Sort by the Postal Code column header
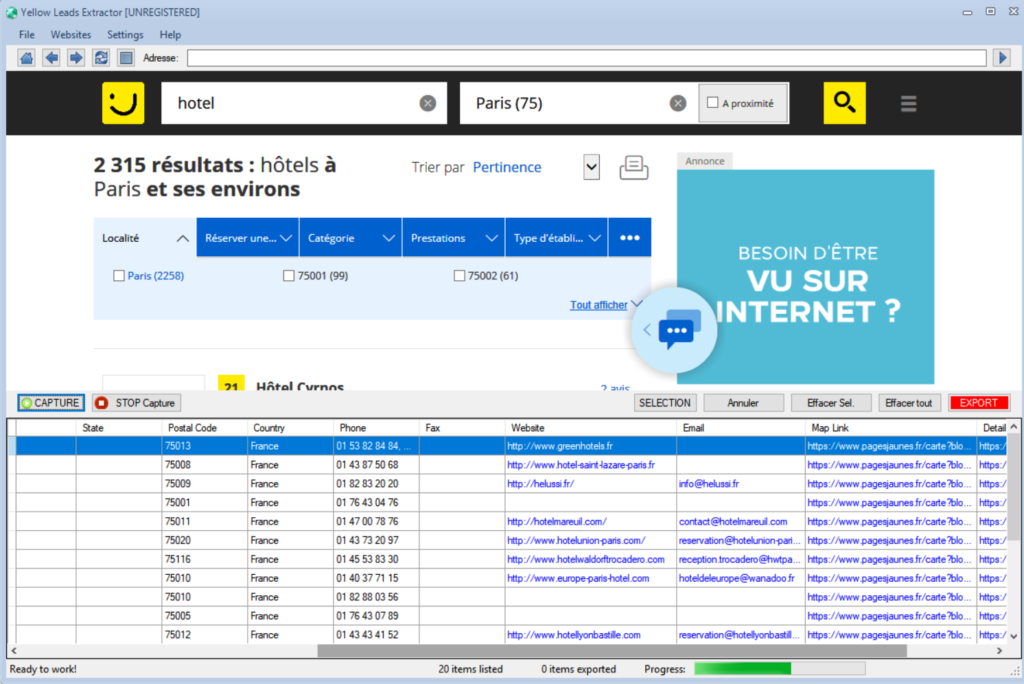The image size is (1024, 684). click(204, 428)
